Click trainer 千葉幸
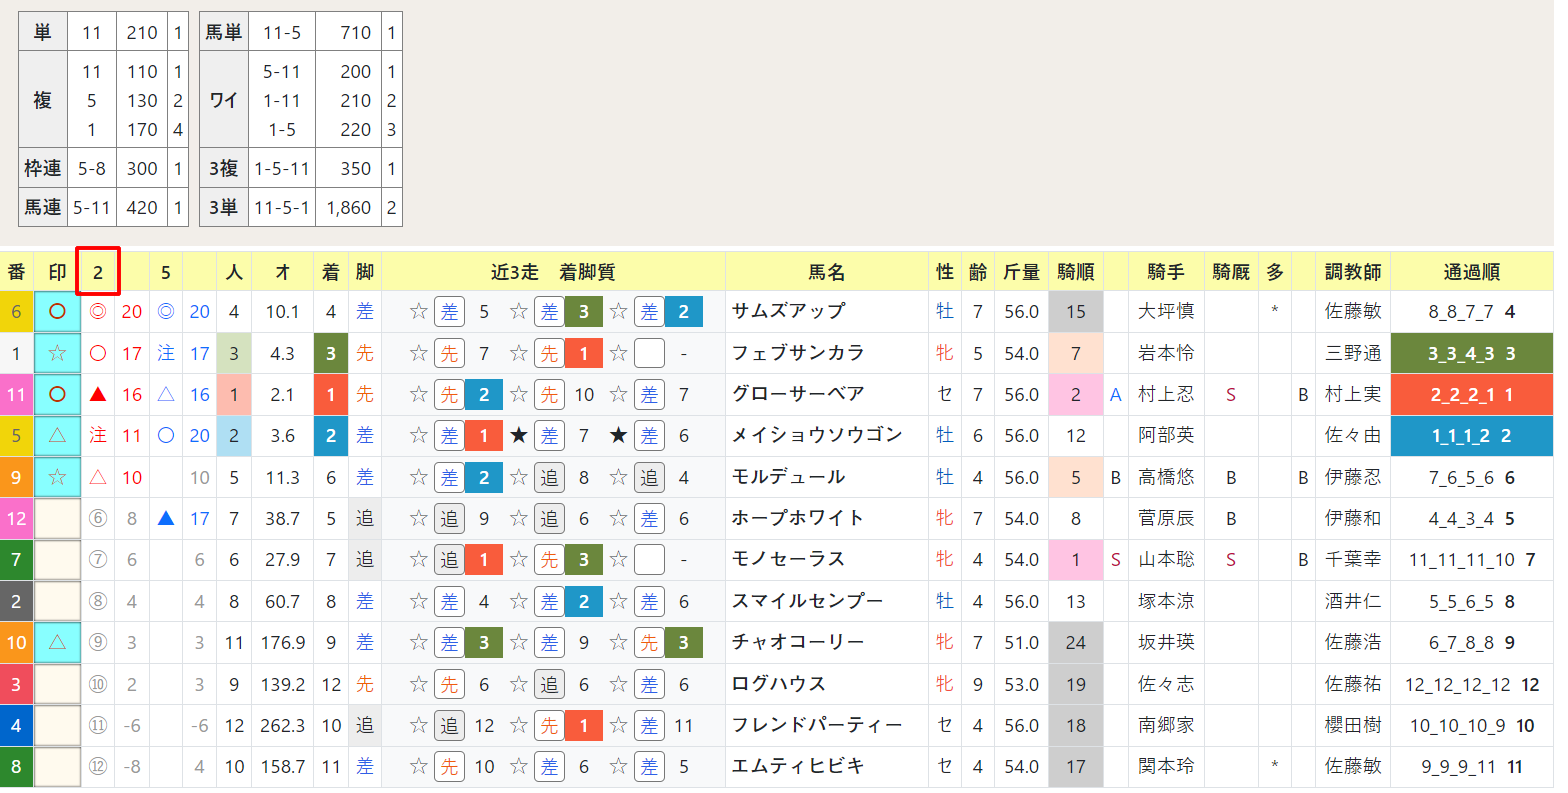Viewport: 1568px width, 793px height. tap(1353, 560)
